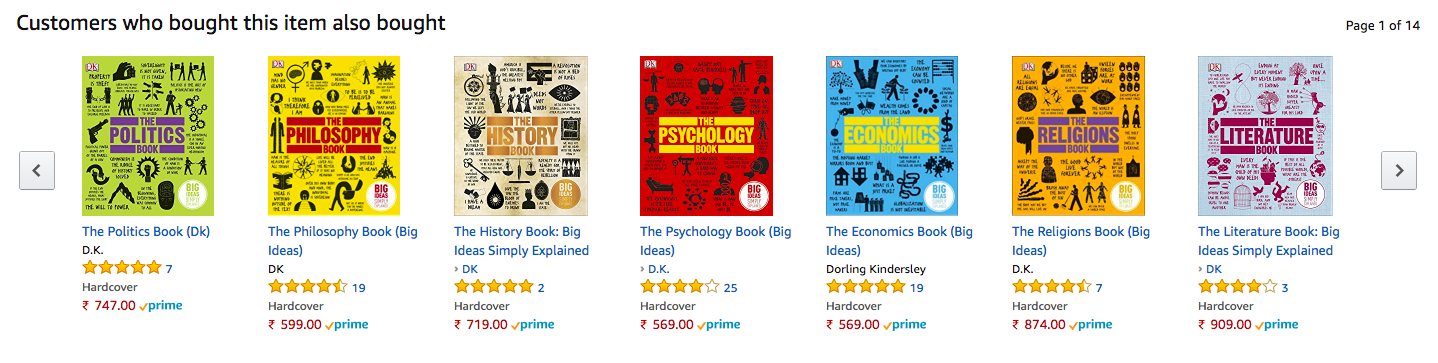The height and width of the screenshot is (363, 1438).
Task: Open The Literature Book cover image
Action: pyautogui.click(x=1264, y=136)
